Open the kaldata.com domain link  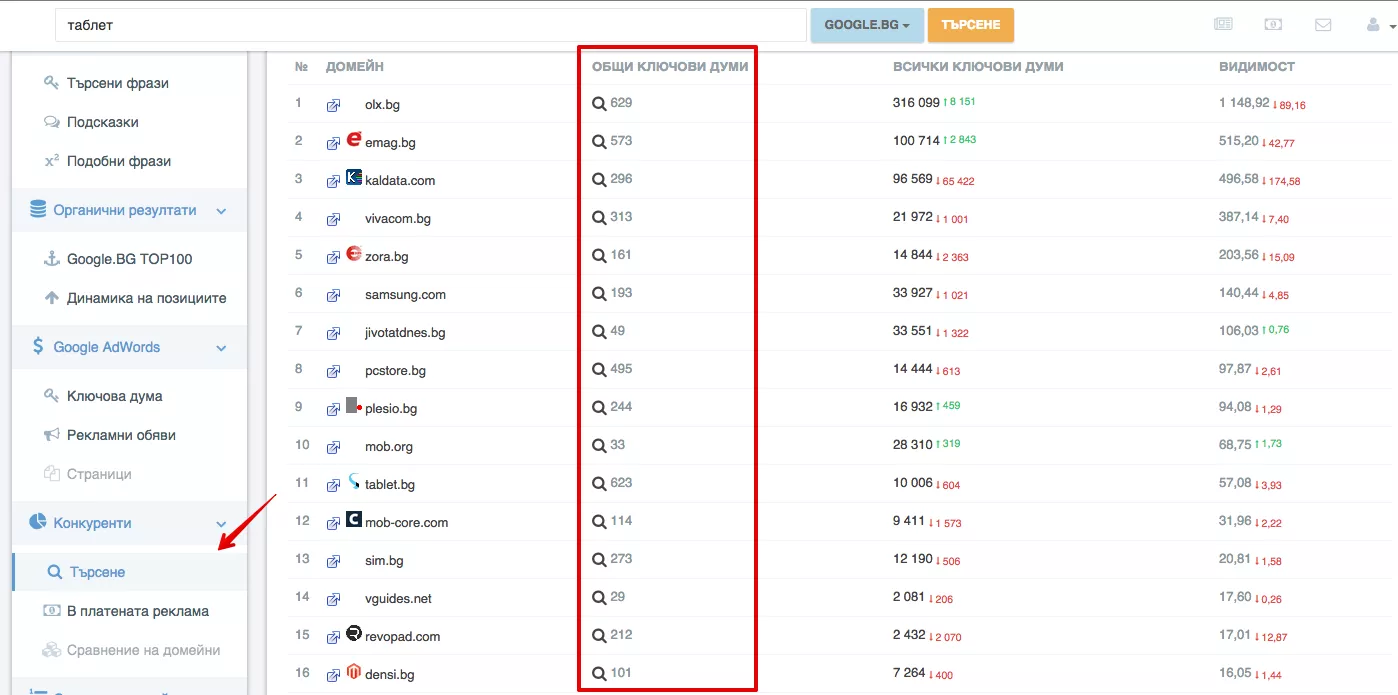point(400,181)
